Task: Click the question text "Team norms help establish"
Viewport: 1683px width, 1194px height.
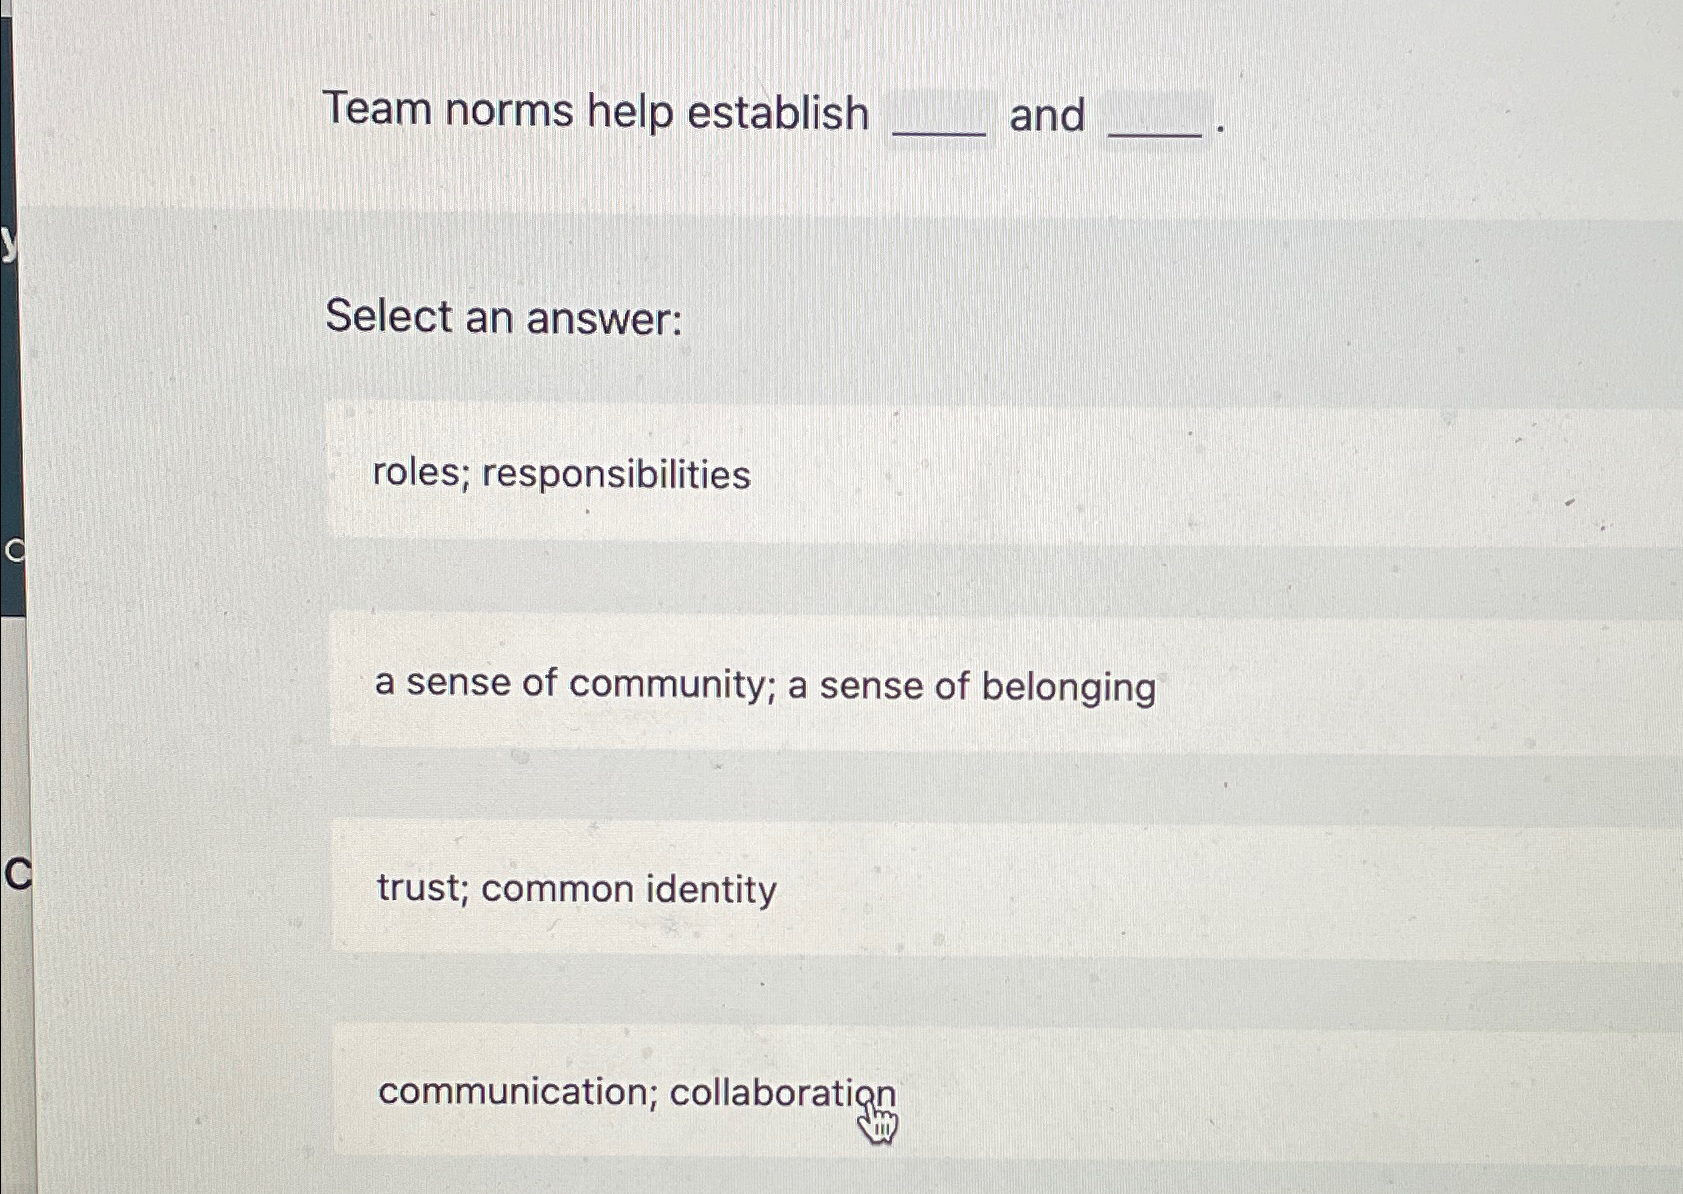Action: click(x=597, y=112)
